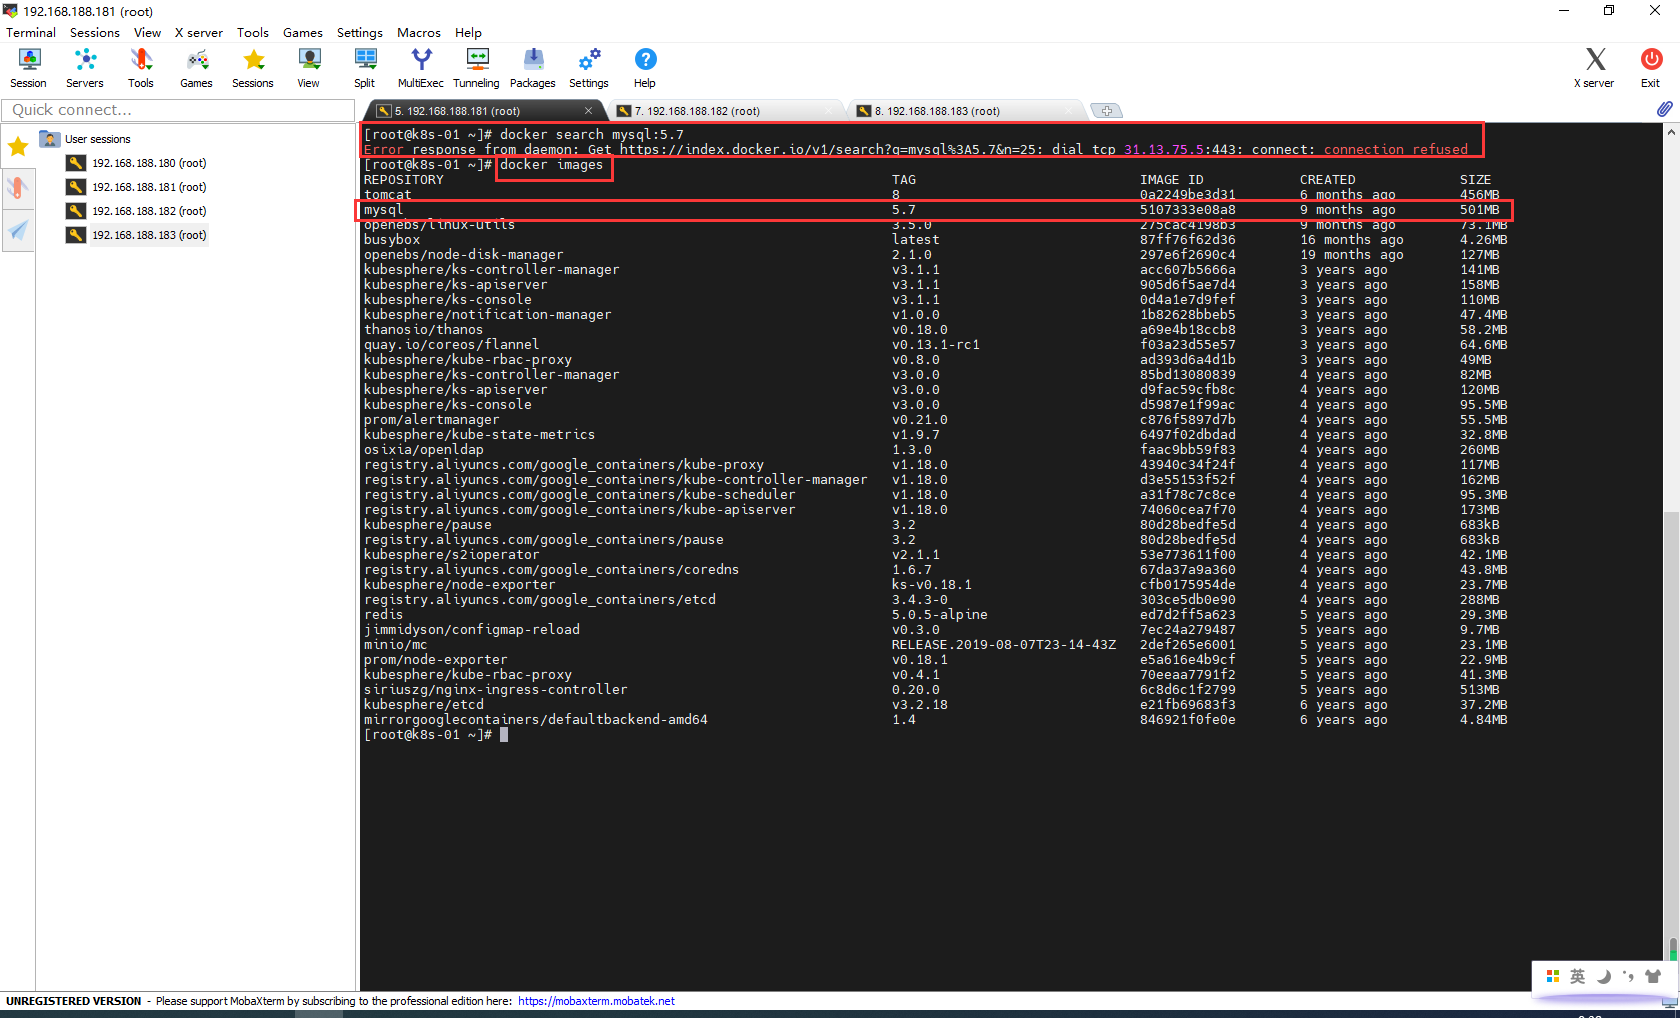Click the busybox repository name
Viewport: 1680px width, 1018px height.
pos(392,240)
